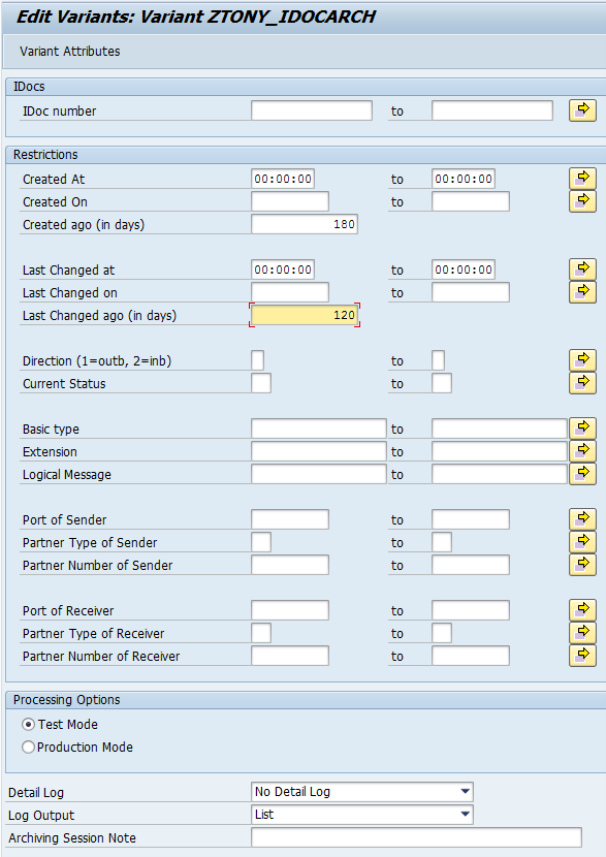Click multiple selection icon for Created On

point(582,202)
